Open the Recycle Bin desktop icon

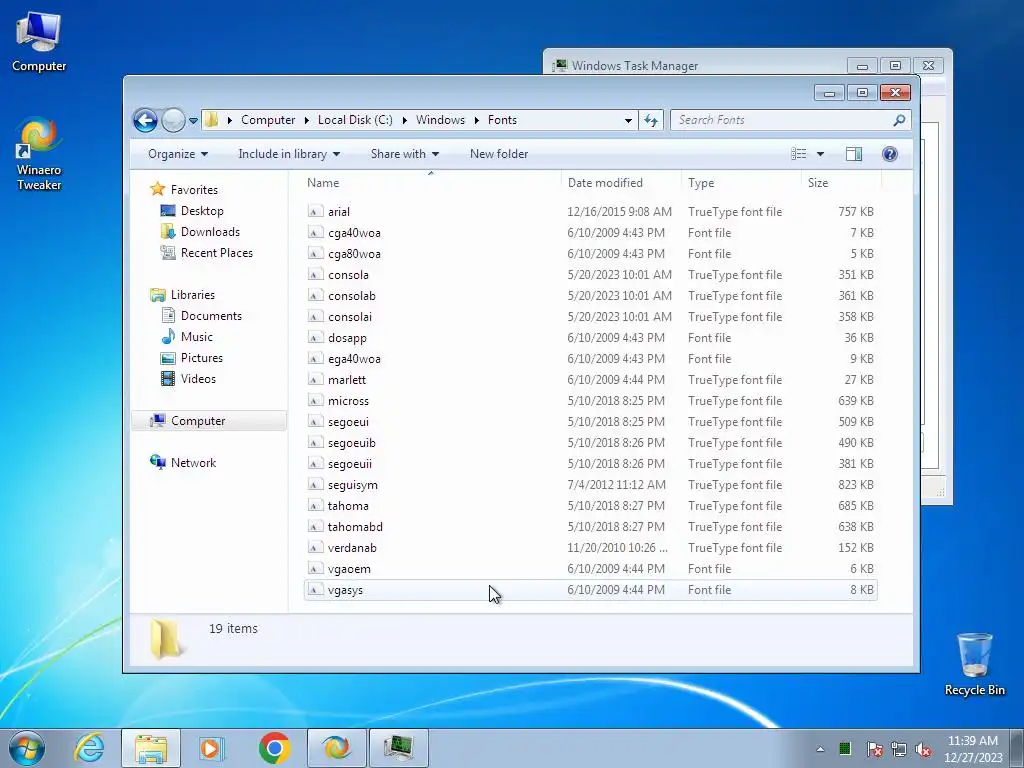[974, 664]
